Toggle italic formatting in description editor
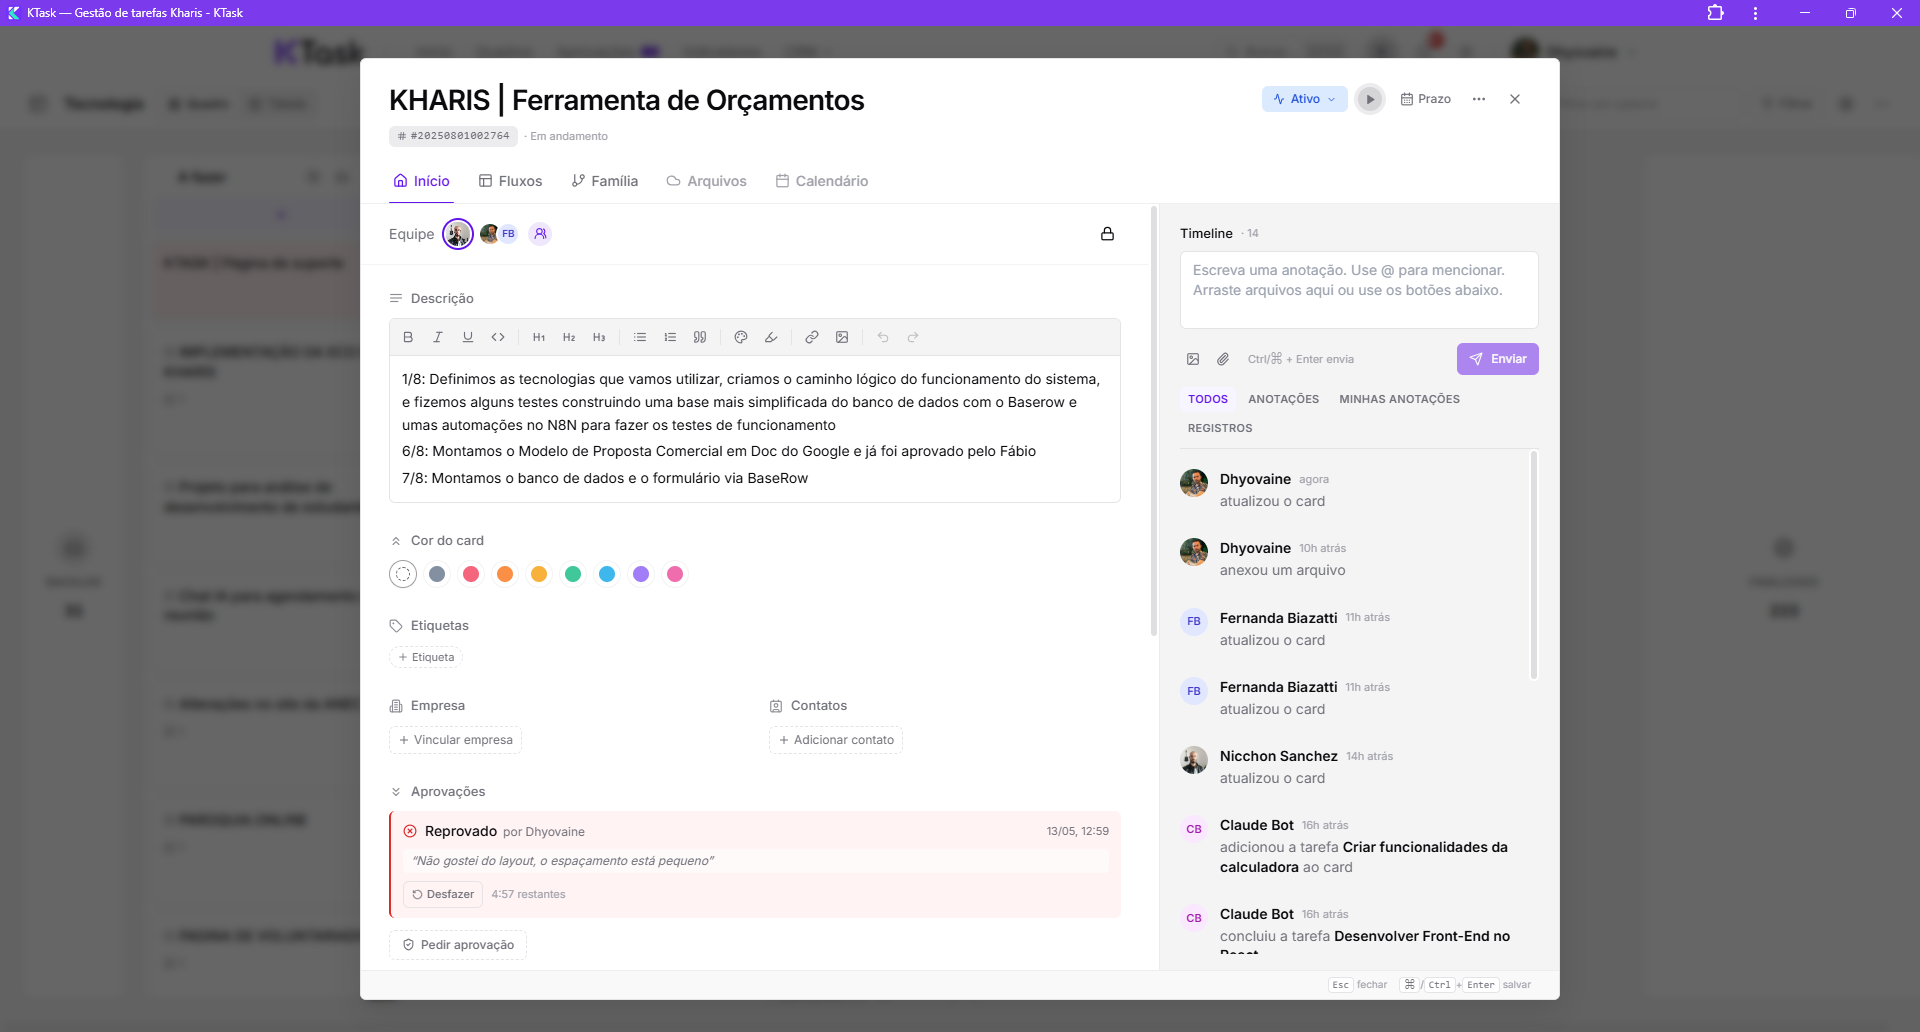This screenshot has width=1920, height=1032. (438, 338)
